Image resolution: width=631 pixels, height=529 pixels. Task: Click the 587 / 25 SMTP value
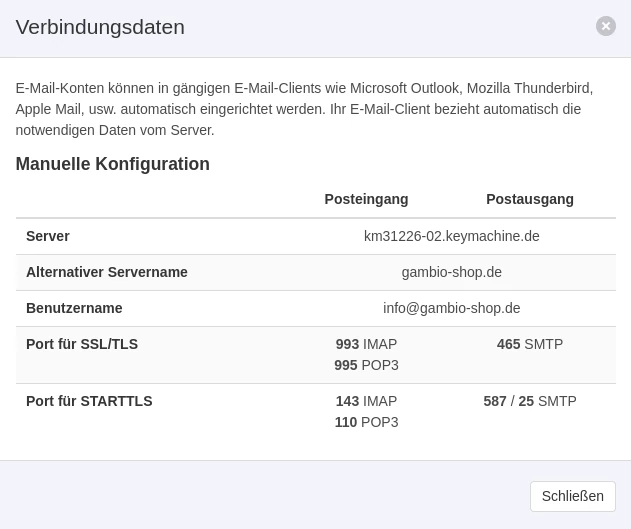coord(530,401)
